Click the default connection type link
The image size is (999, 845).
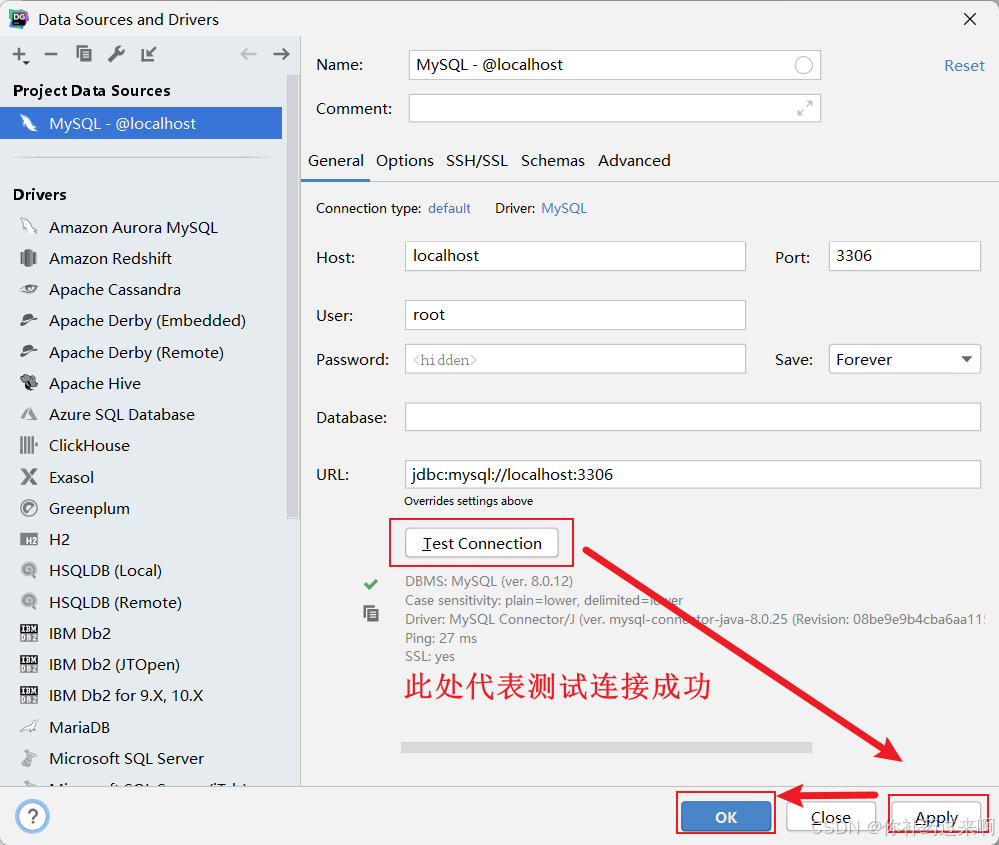click(449, 208)
